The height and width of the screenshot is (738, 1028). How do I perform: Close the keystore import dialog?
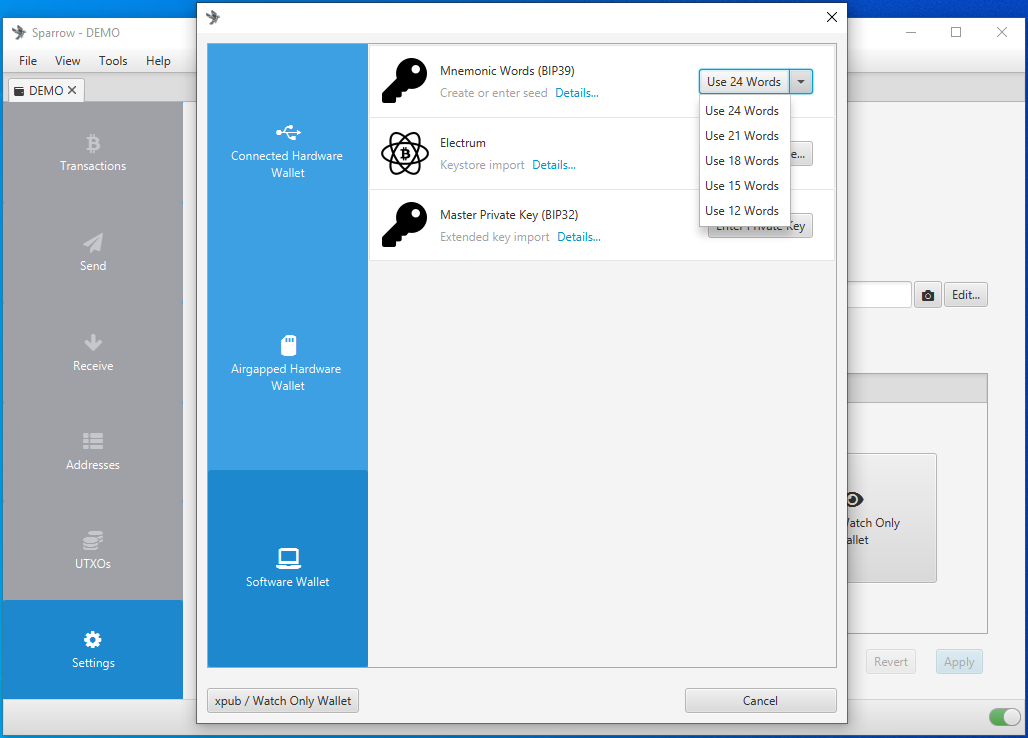(831, 17)
